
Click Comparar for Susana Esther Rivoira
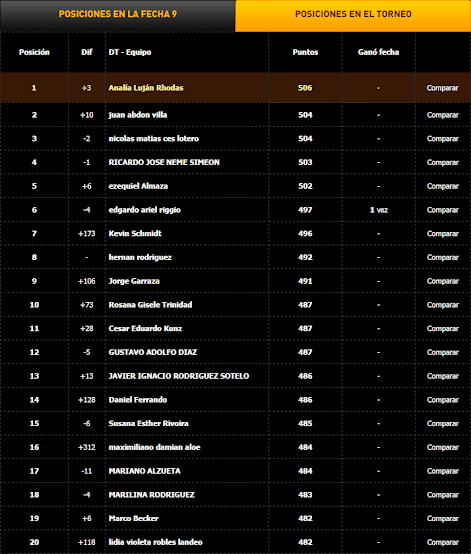point(442,423)
